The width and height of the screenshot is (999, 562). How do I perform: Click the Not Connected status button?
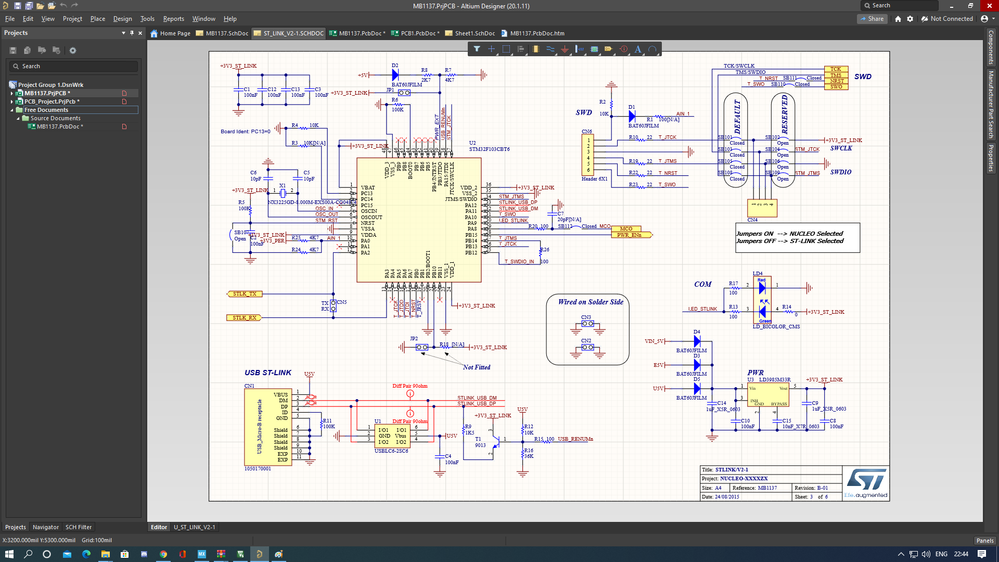tap(947, 19)
